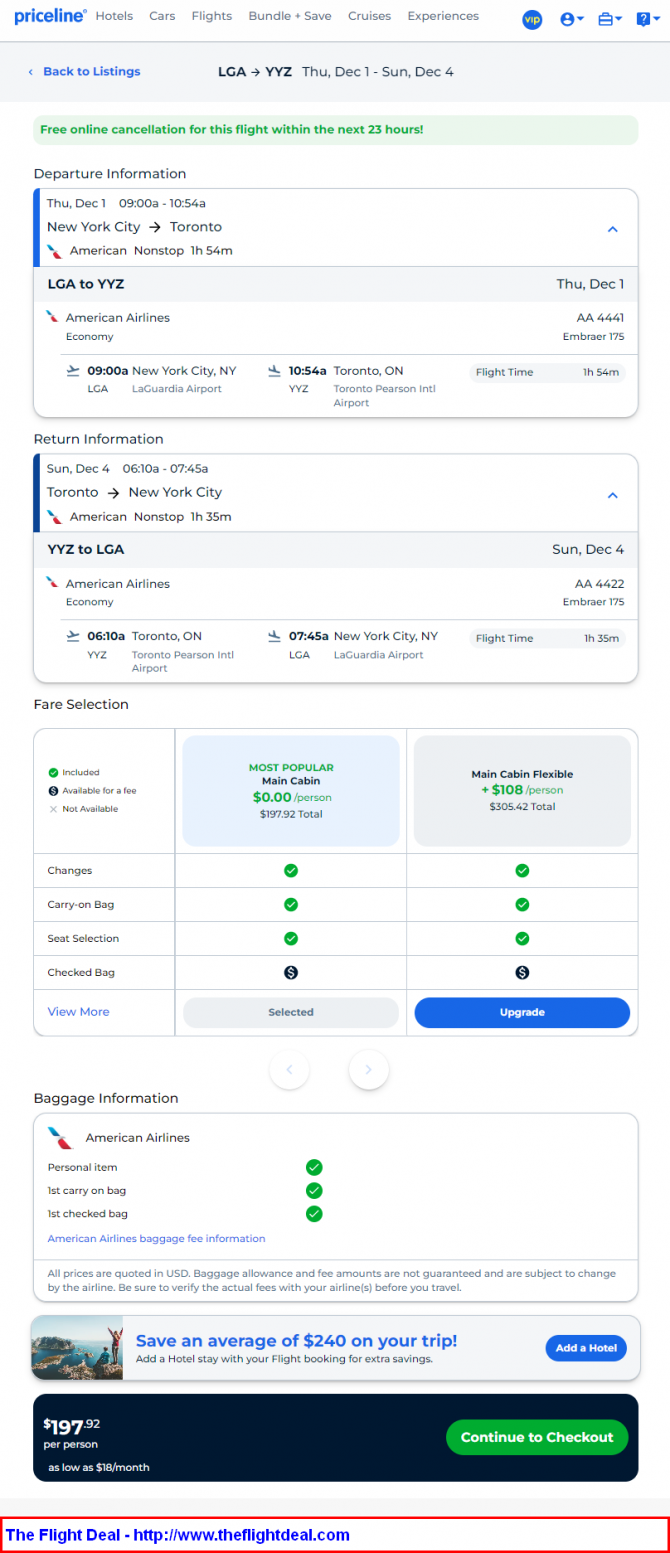
Task: Open the trips suitcase dropdown
Action: pos(609,19)
